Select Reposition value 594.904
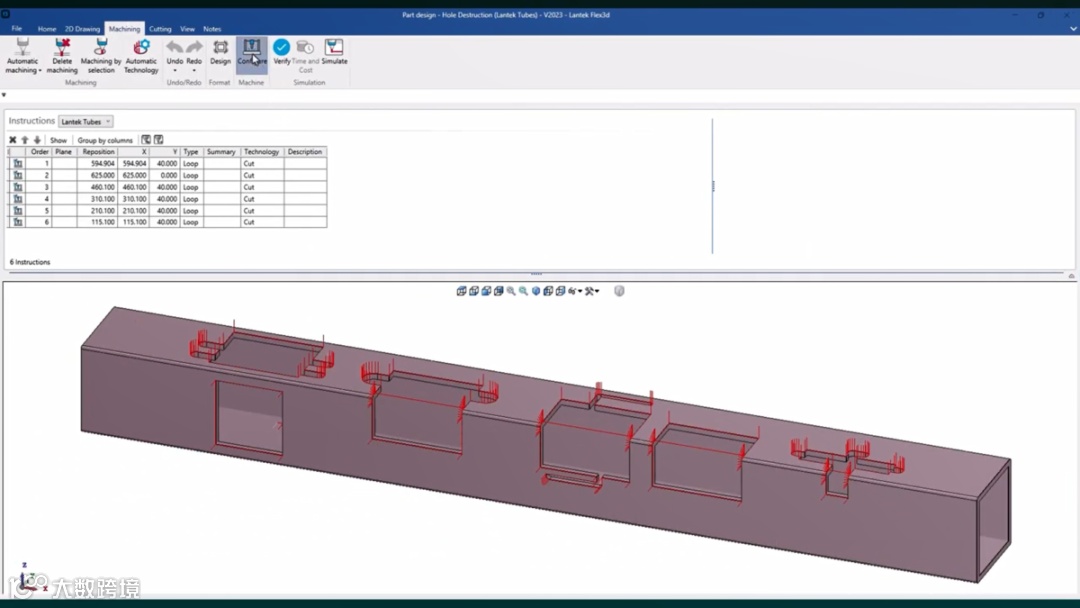1080x608 pixels. tap(98, 164)
